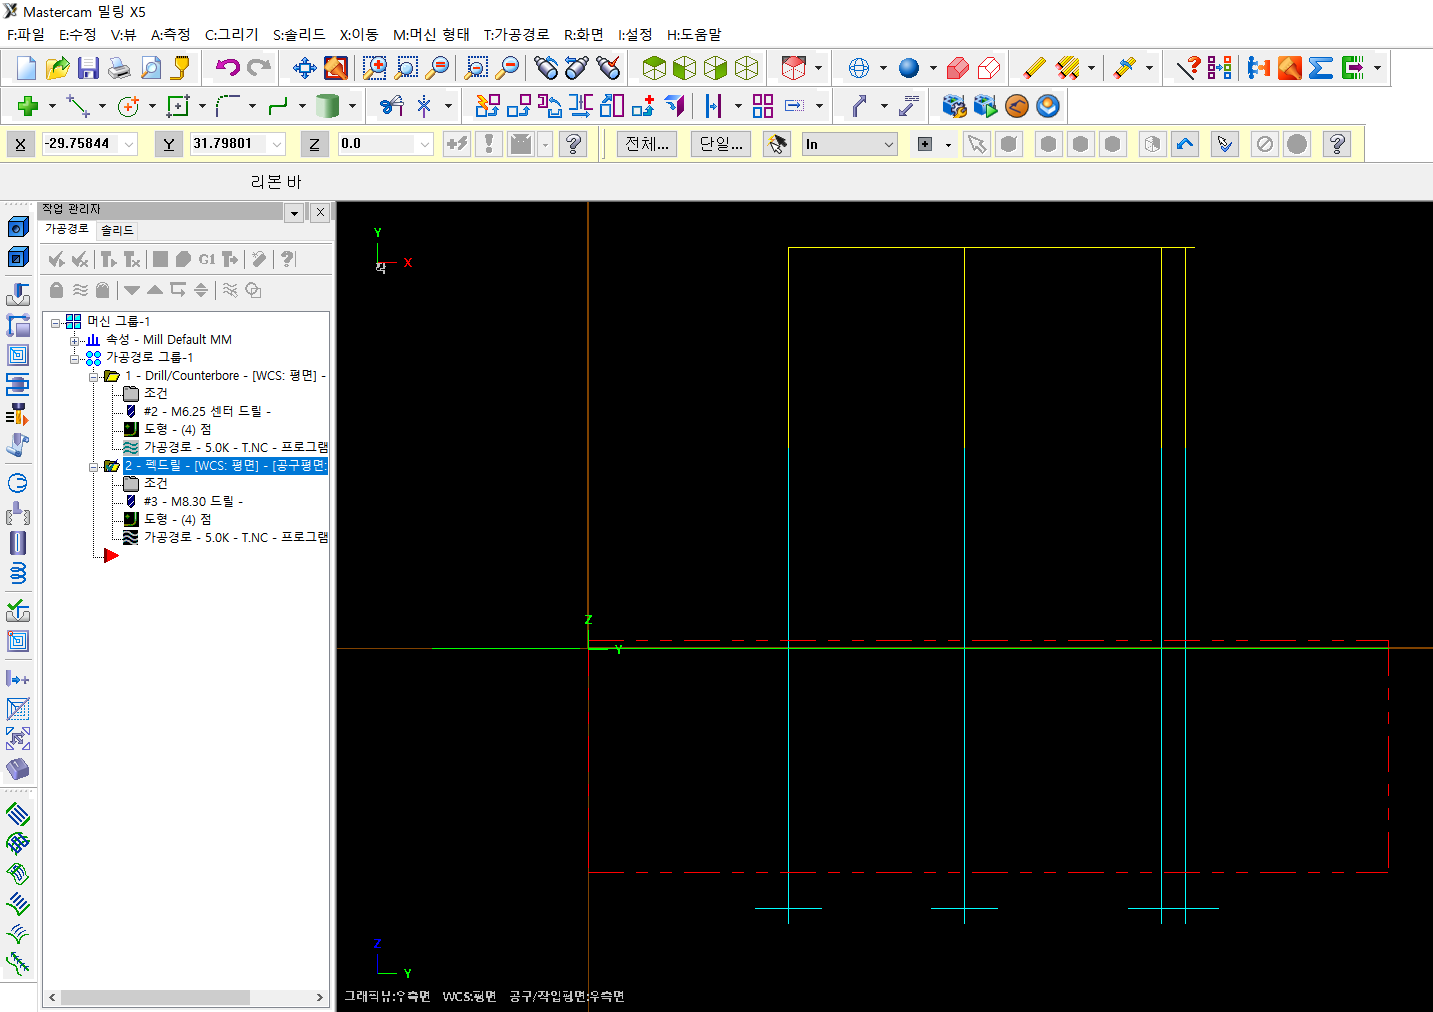Viewport: 1433px width, 1012px height.
Task: Expand the 속성 - Mill Default MM node
Action: point(74,340)
